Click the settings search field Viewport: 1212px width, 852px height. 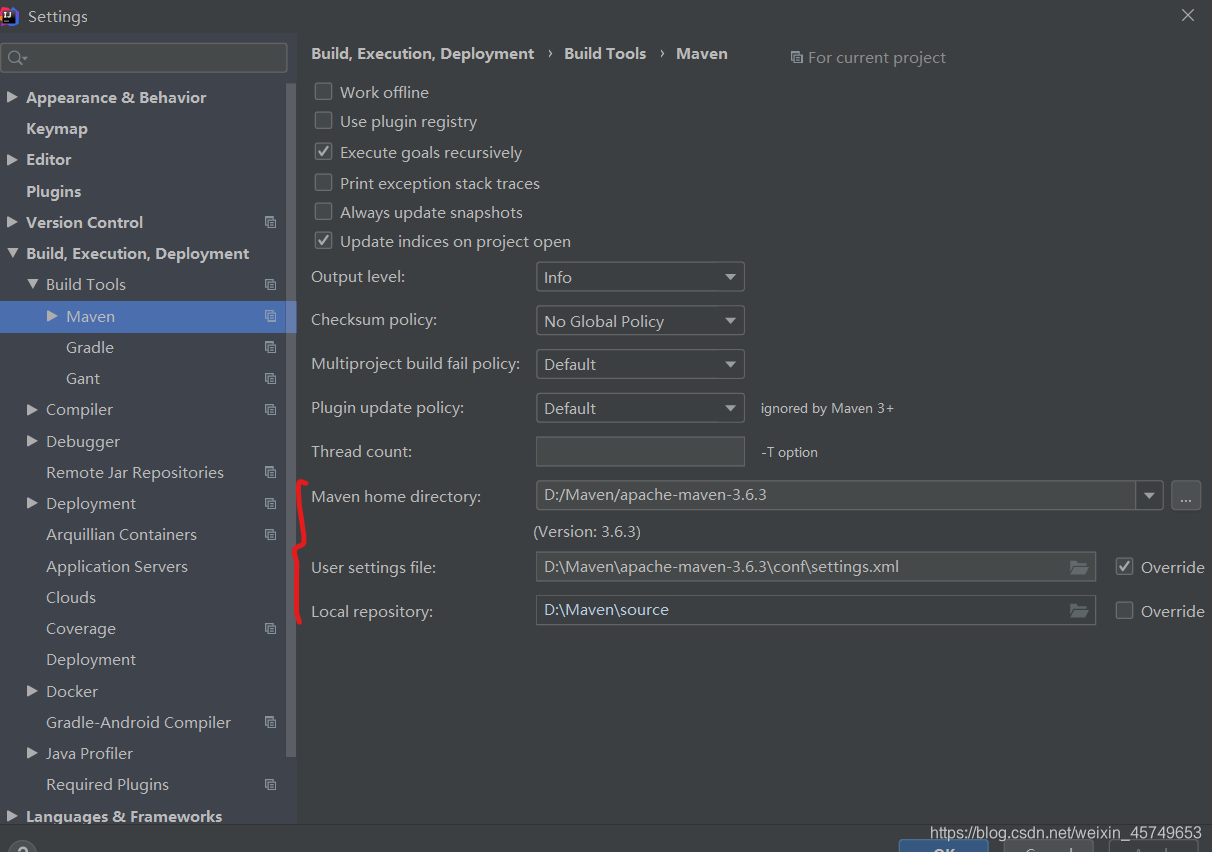[x=144, y=58]
